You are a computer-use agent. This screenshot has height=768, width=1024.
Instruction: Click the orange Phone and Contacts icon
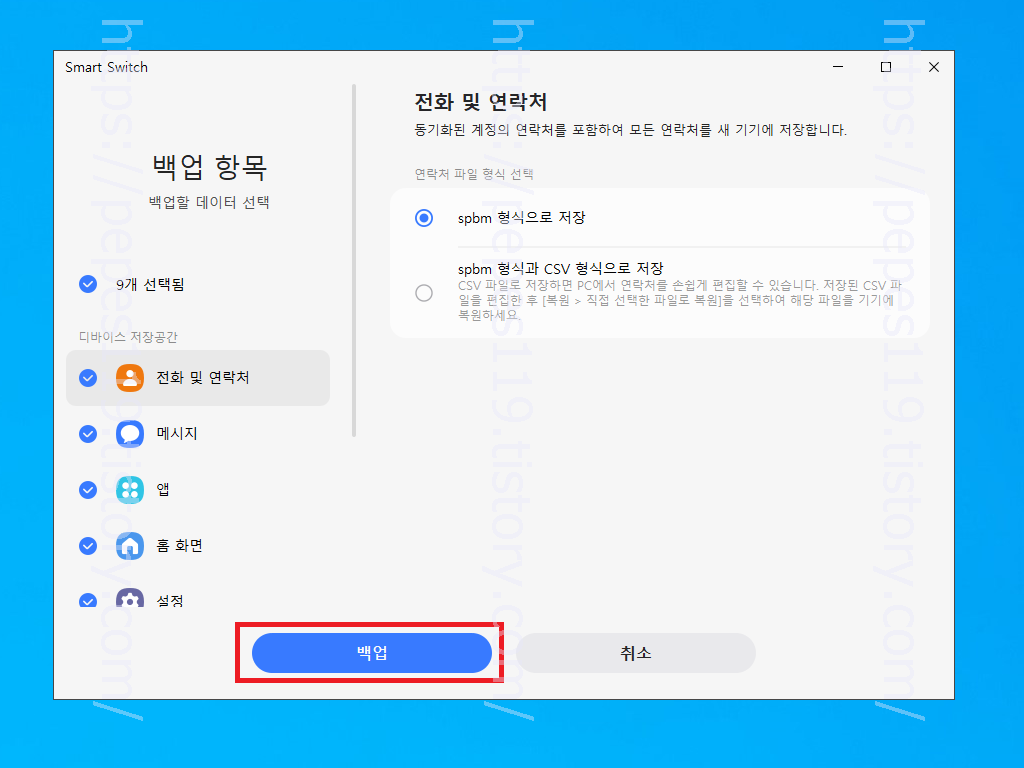pos(130,377)
